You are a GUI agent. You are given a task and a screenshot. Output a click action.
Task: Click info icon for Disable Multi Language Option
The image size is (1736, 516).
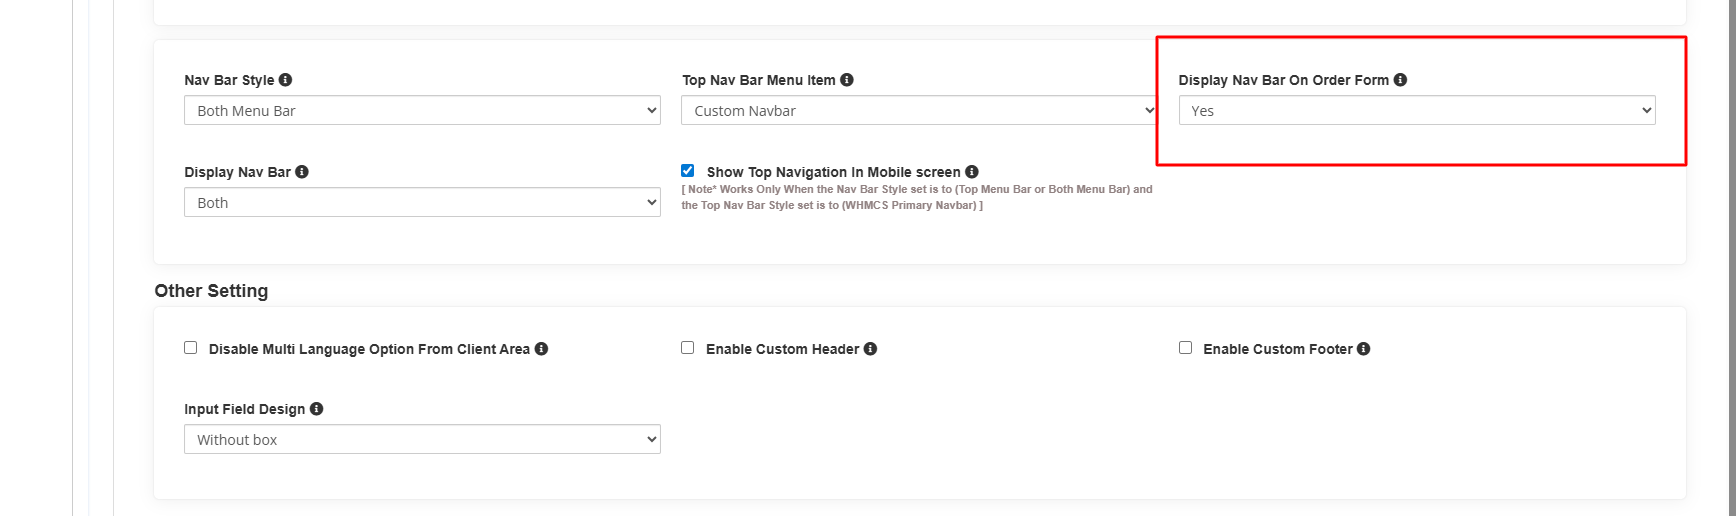point(541,349)
